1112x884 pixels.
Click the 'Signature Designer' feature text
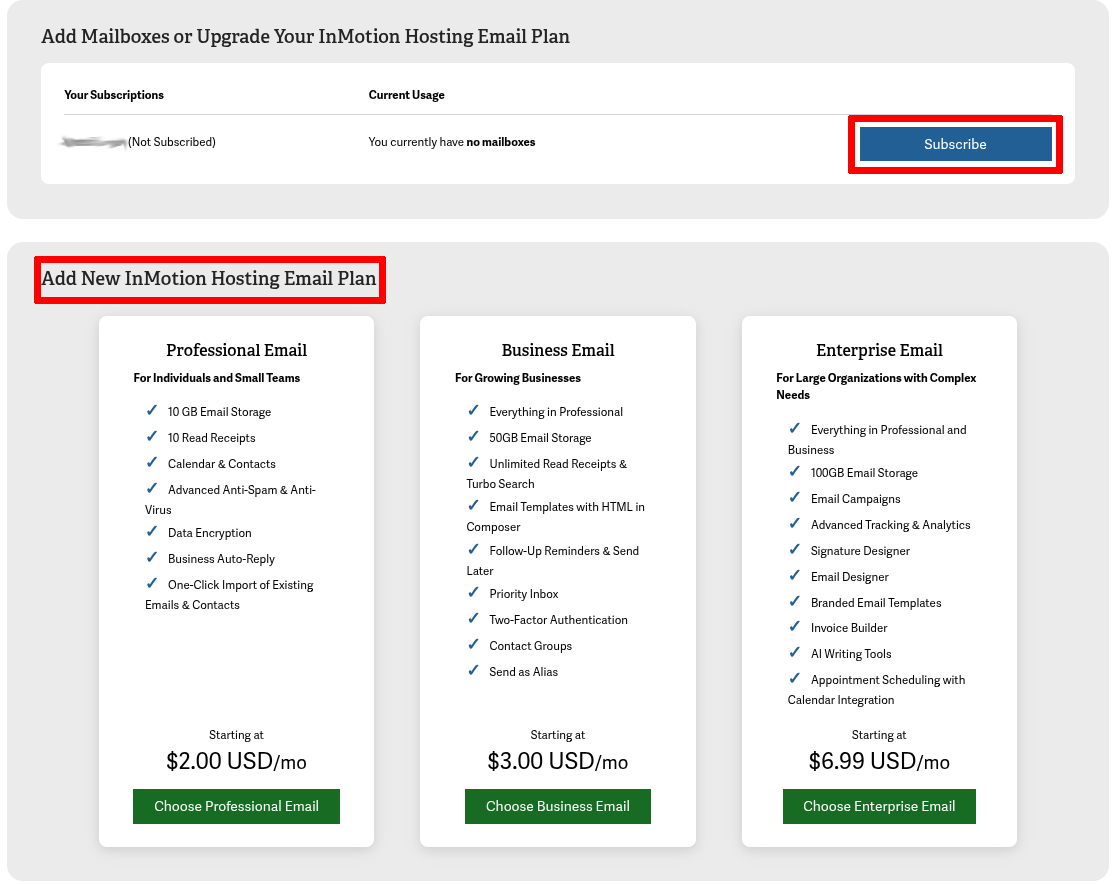click(x=860, y=551)
